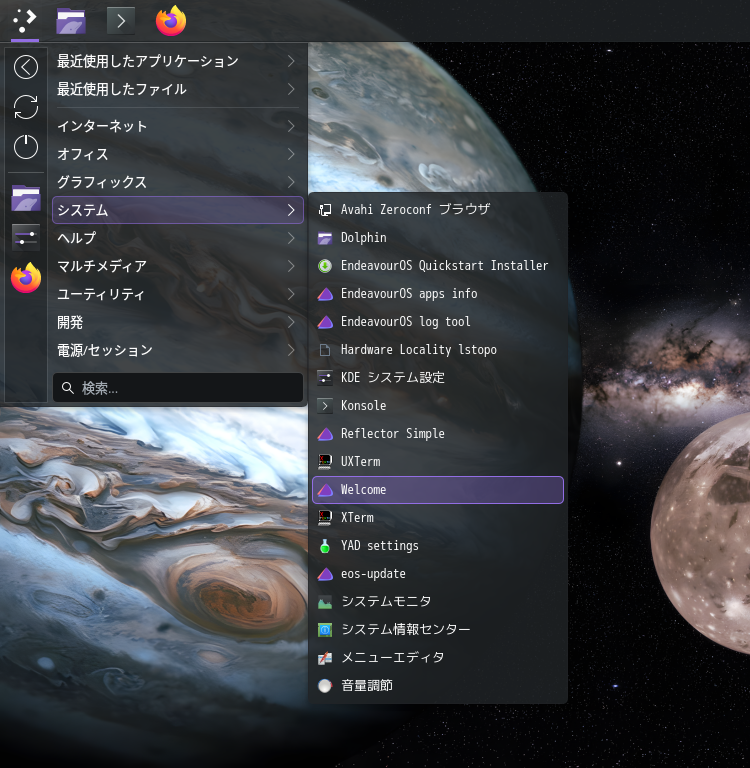Choose eos-update from the system submenu

[438, 574]
